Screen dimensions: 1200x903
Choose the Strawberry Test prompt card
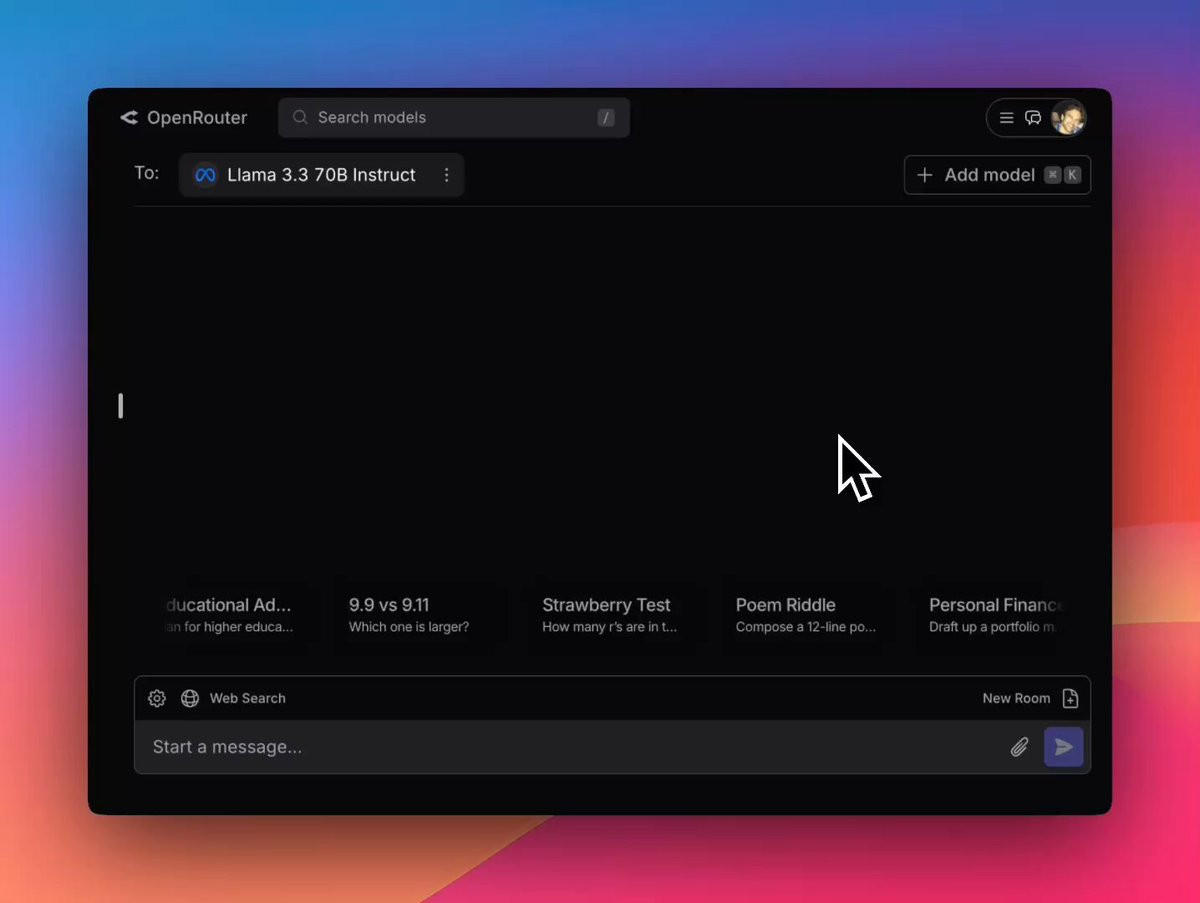pos(614,614)
